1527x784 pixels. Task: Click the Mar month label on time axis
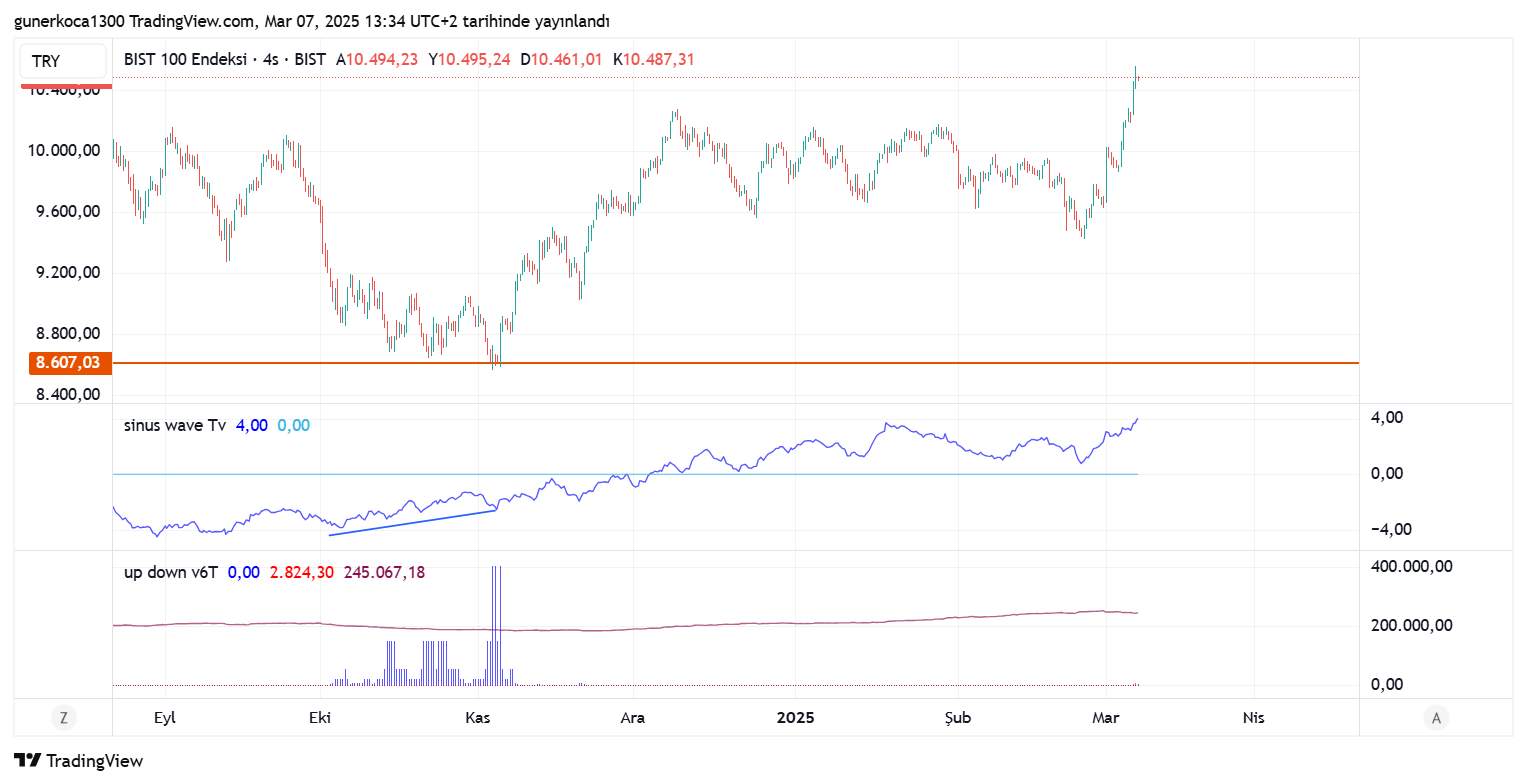pos(1105,717)
